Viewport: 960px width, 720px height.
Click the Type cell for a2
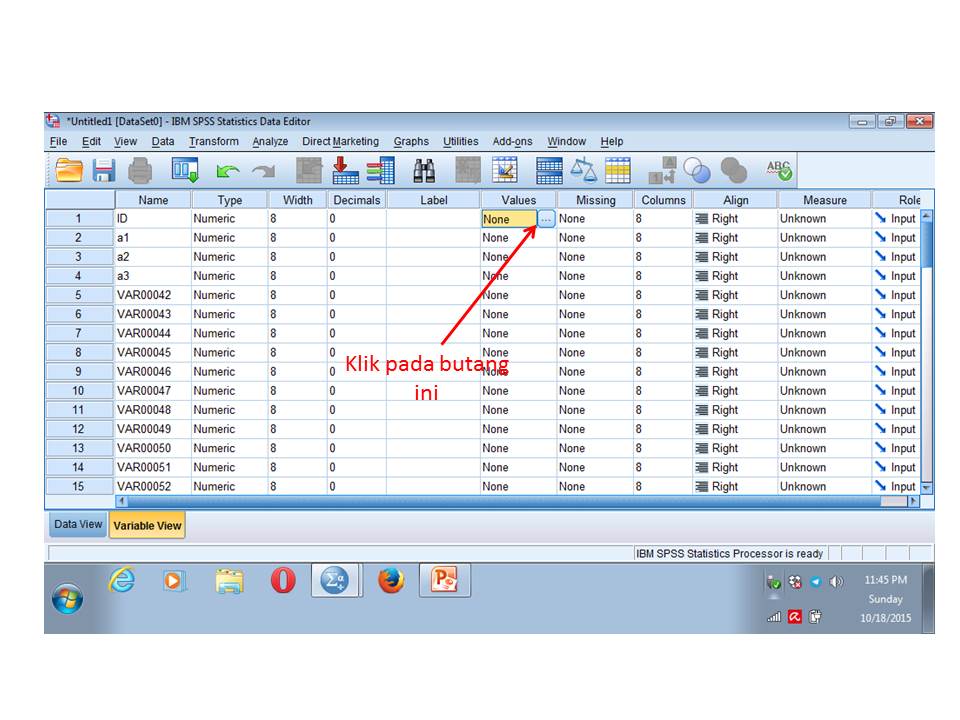pyautogui.click(x=229, y=257)
